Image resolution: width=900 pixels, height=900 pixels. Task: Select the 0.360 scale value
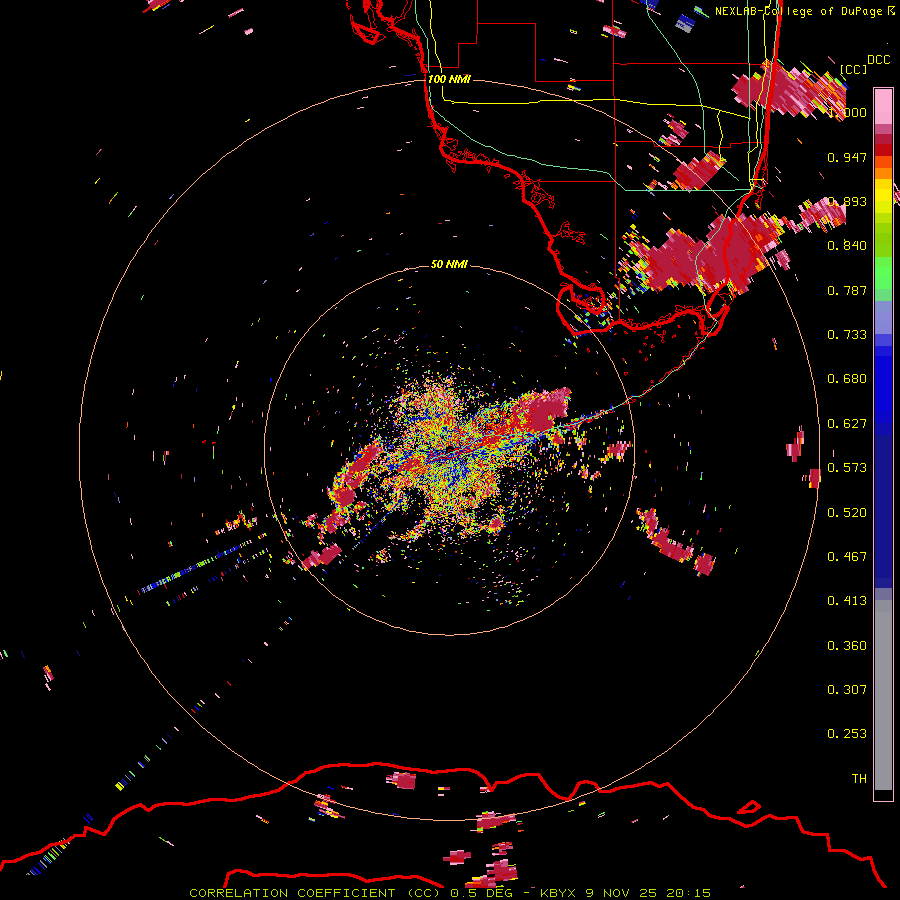coord(847,646)
